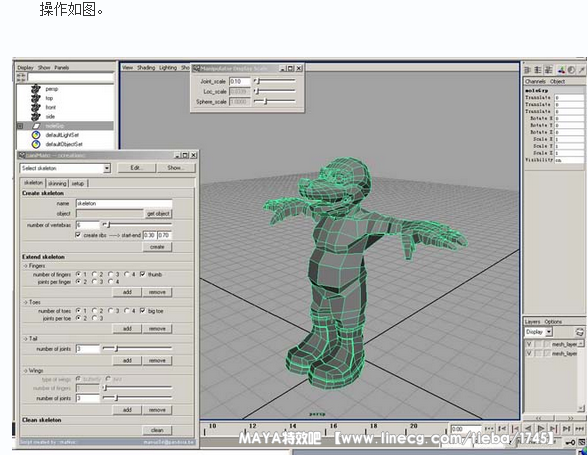588x455 pixels.
Task: Click the get object button
Action: pyautogui.click(x=158, y=213)
